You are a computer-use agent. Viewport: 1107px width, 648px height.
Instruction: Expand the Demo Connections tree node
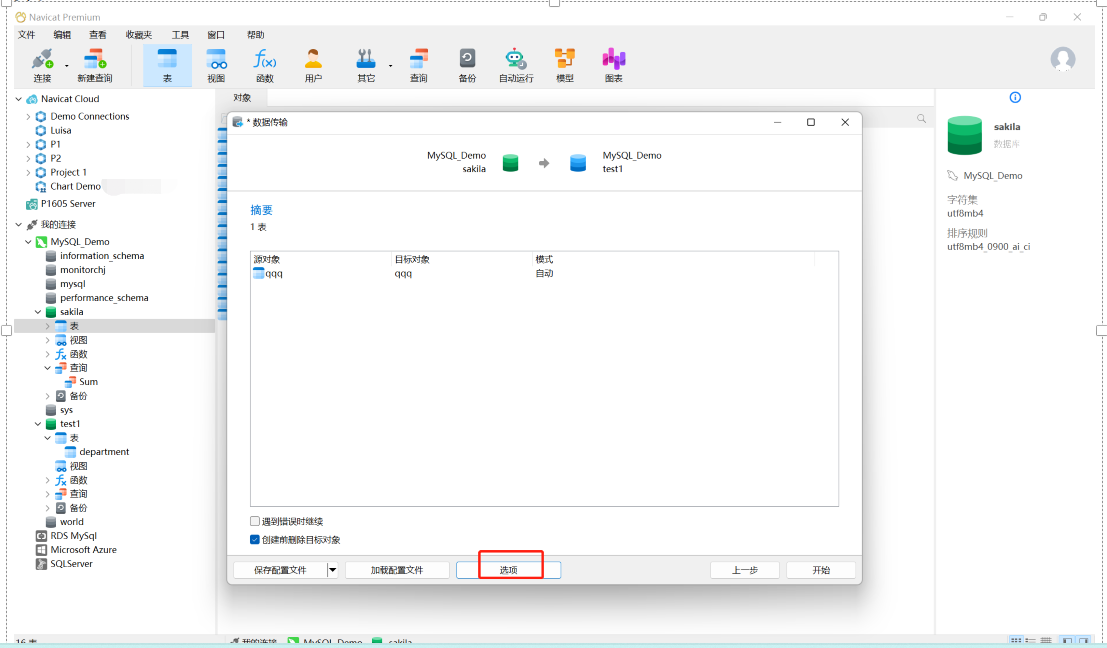[29, 117]
